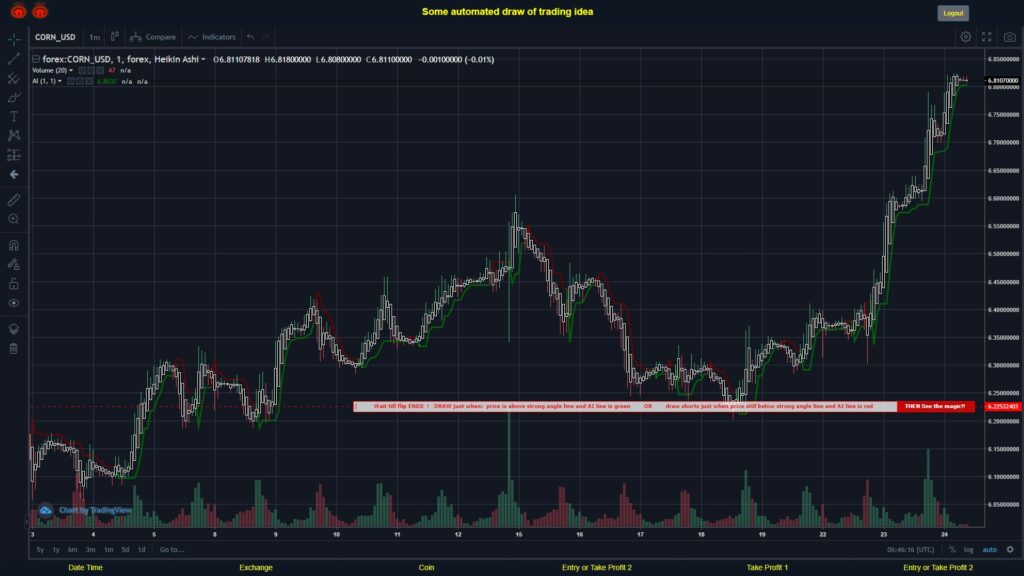The height and width of the screenshot is (576, 1024).
Task: Open the object tree layers icon
Action: [14, 328]
